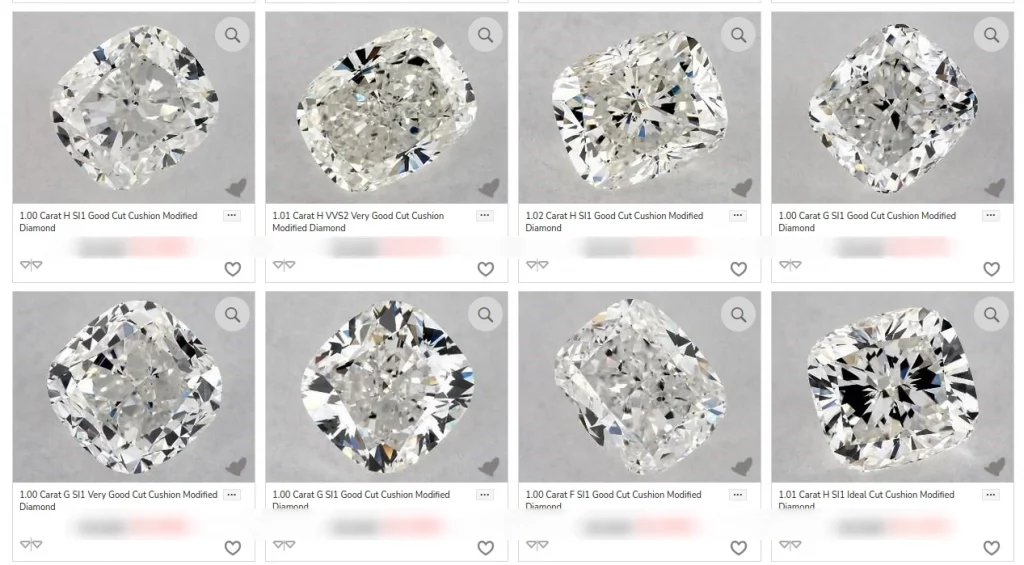Viewport: 1024px width, 565px height.
Task: Open the 1.00 Carat G SI1 Very Good Cut title link
Action: coord(118,500)
